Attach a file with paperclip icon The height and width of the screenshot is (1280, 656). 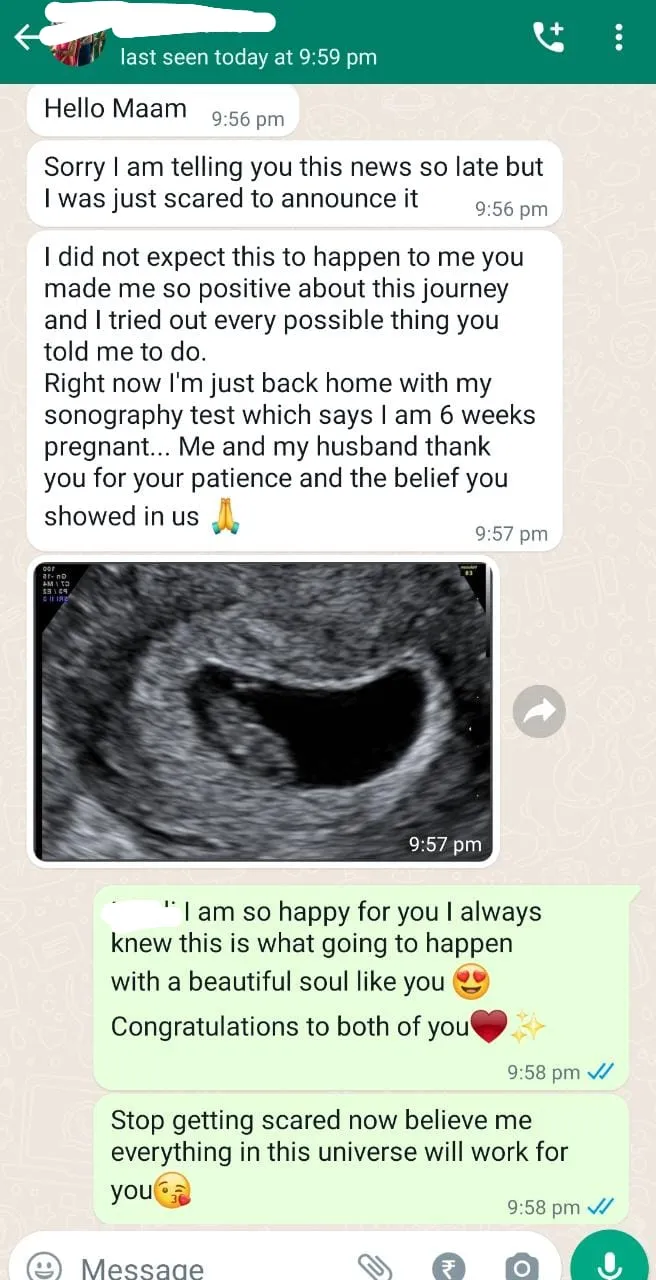pos(375,1267)
